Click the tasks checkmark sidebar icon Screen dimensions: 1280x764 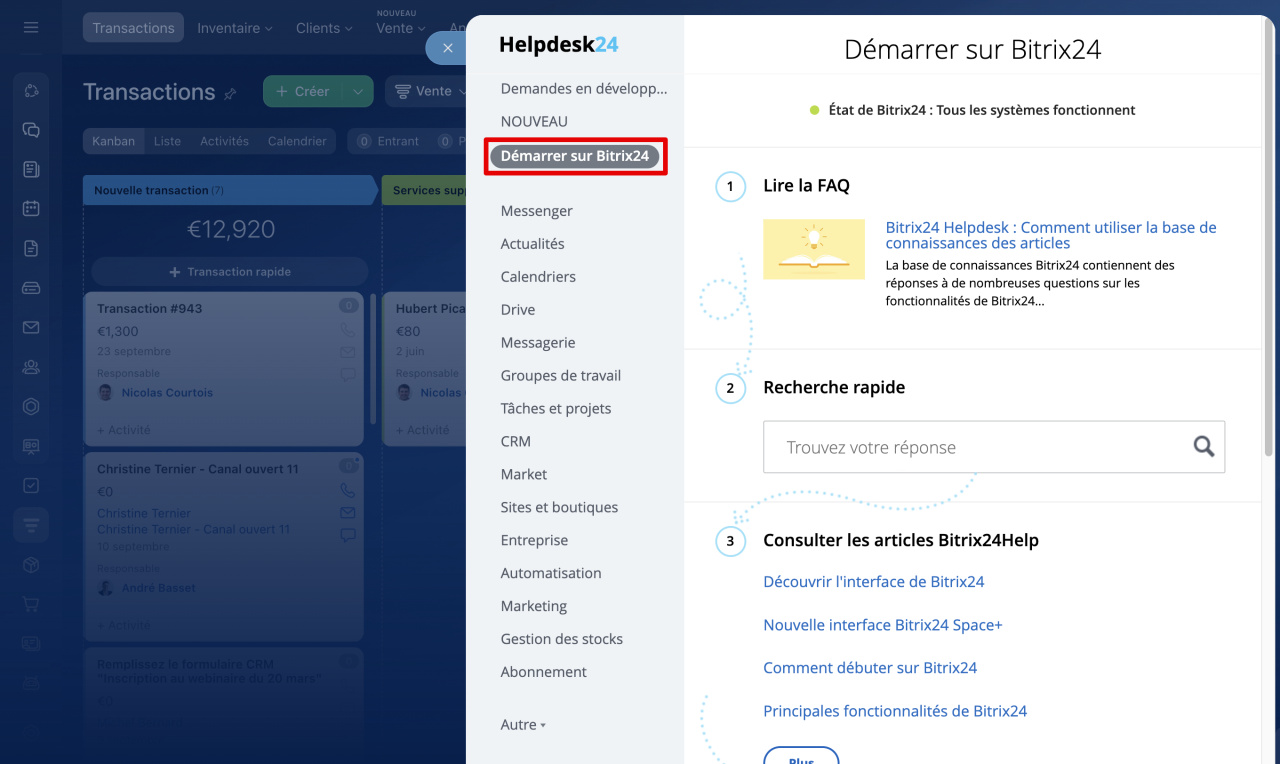31,486
